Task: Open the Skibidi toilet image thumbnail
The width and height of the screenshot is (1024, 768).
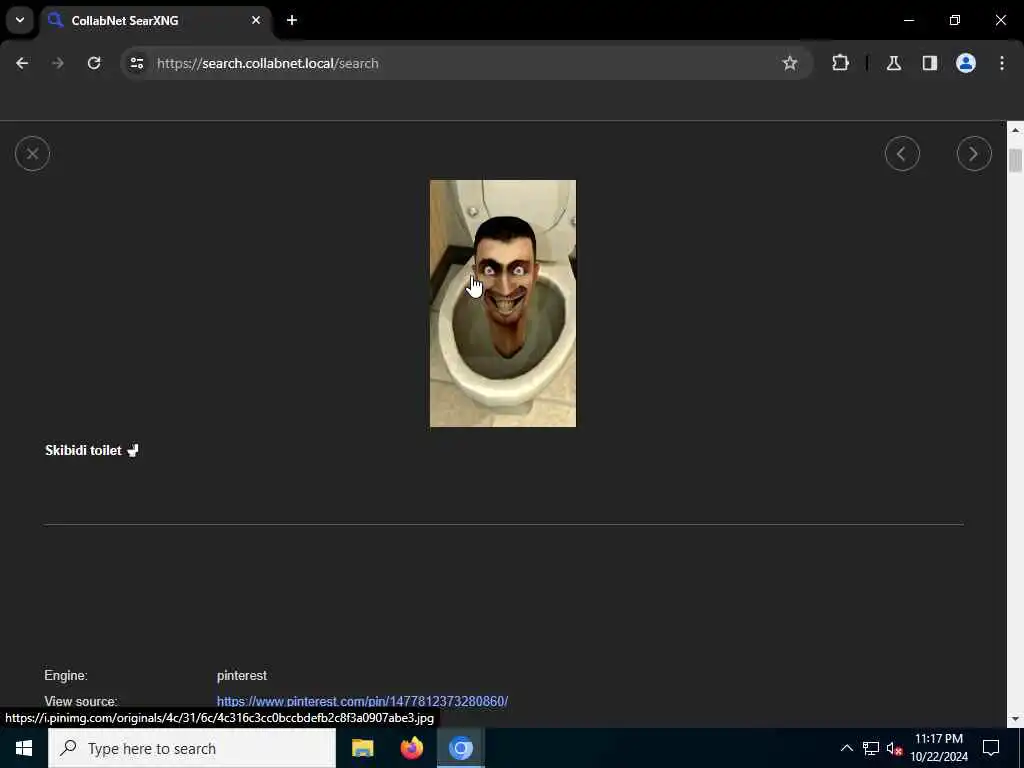Action: (x=503, y=304)
